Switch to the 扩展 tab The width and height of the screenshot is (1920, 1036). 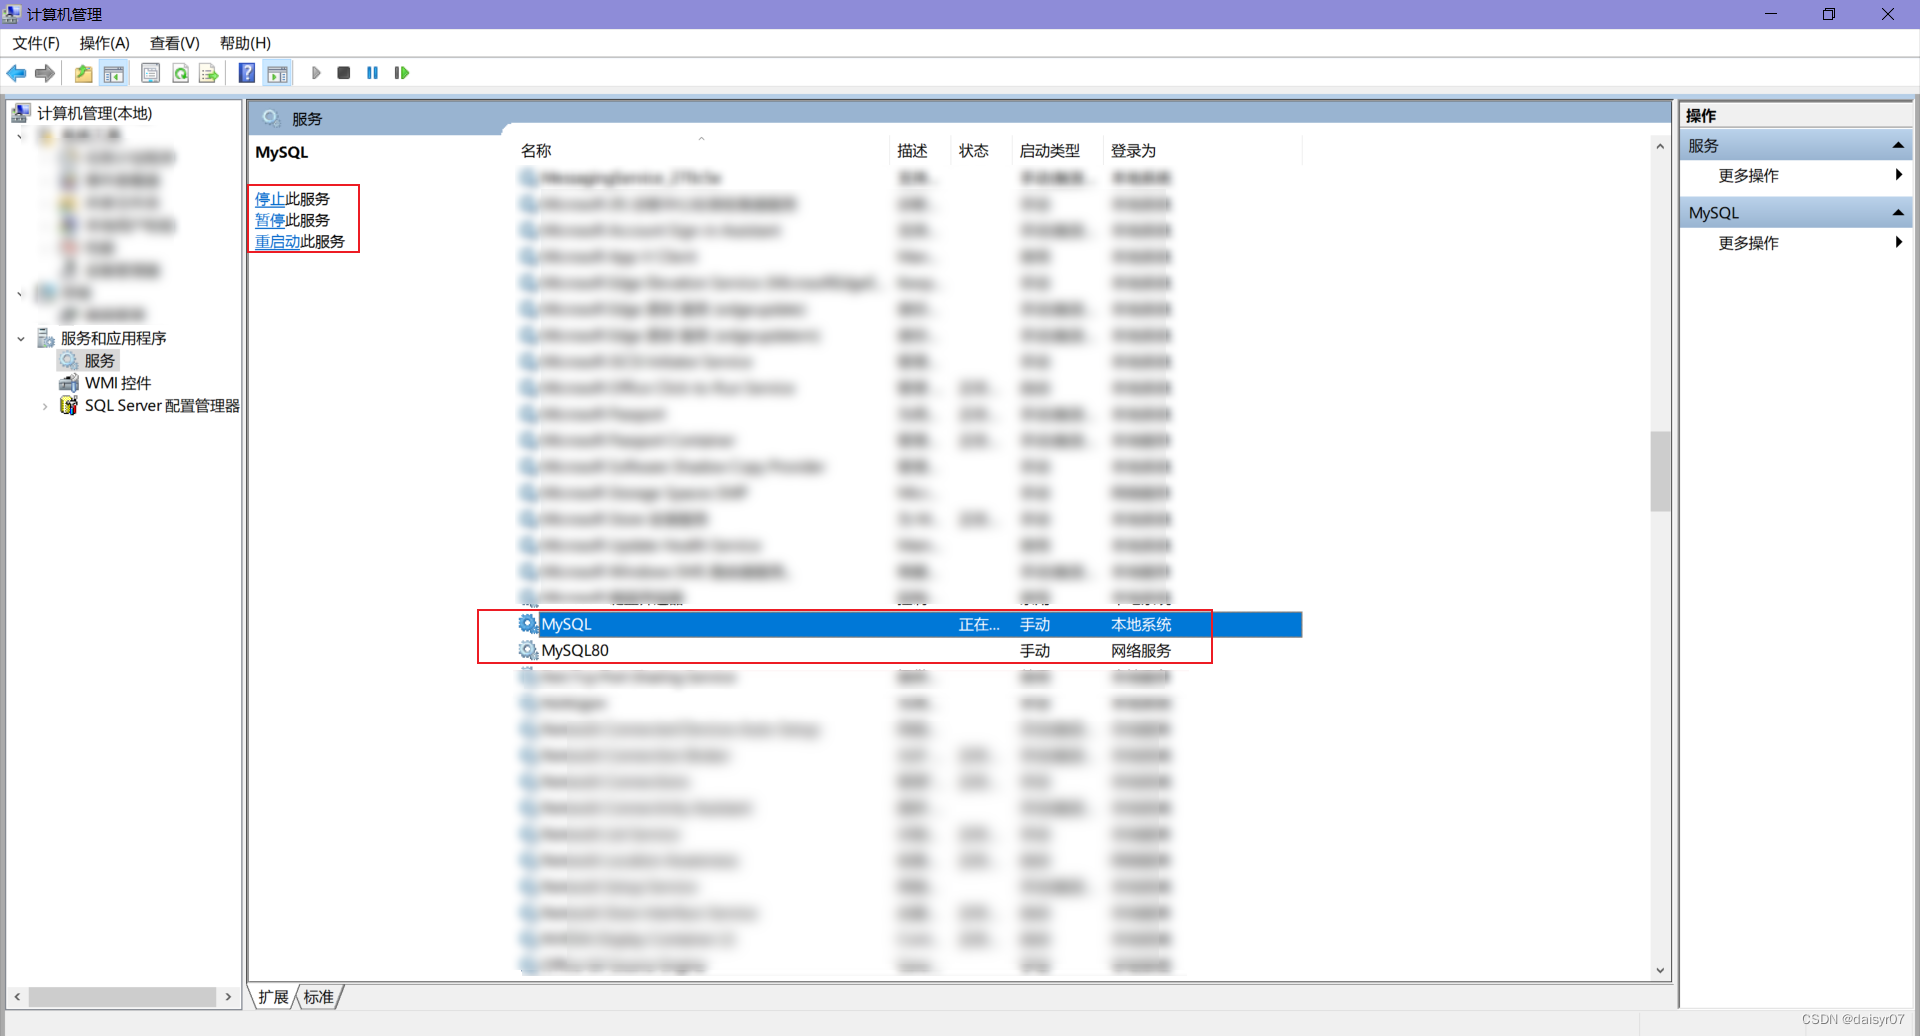[x=273, y=997]
